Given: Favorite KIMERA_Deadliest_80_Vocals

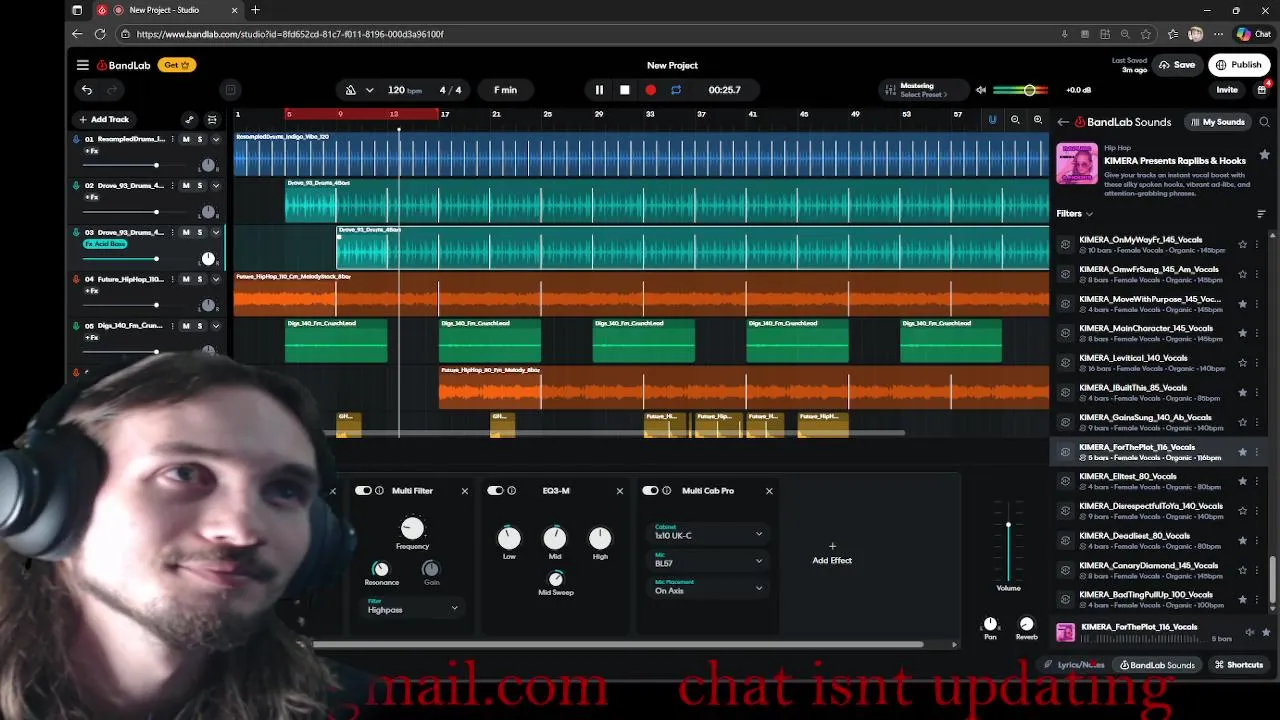Looking at the screenshot, I should 1243,540.
